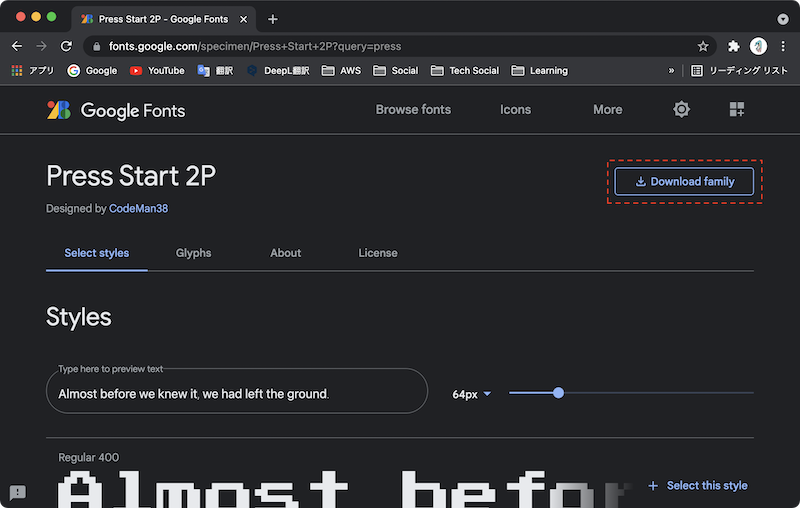
Task: Click the preview text input field
Action: (x=237, y=391)
